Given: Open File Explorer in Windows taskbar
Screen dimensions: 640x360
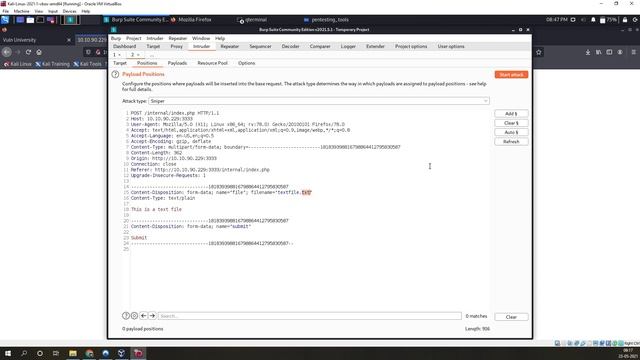Looking at the screenshot, I should 73,353.
